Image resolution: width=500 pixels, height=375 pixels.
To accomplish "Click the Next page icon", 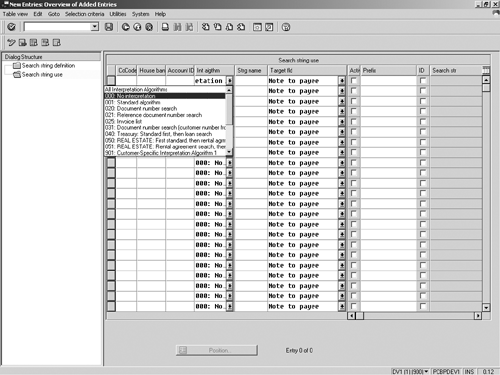I will [x=229, y=27].
